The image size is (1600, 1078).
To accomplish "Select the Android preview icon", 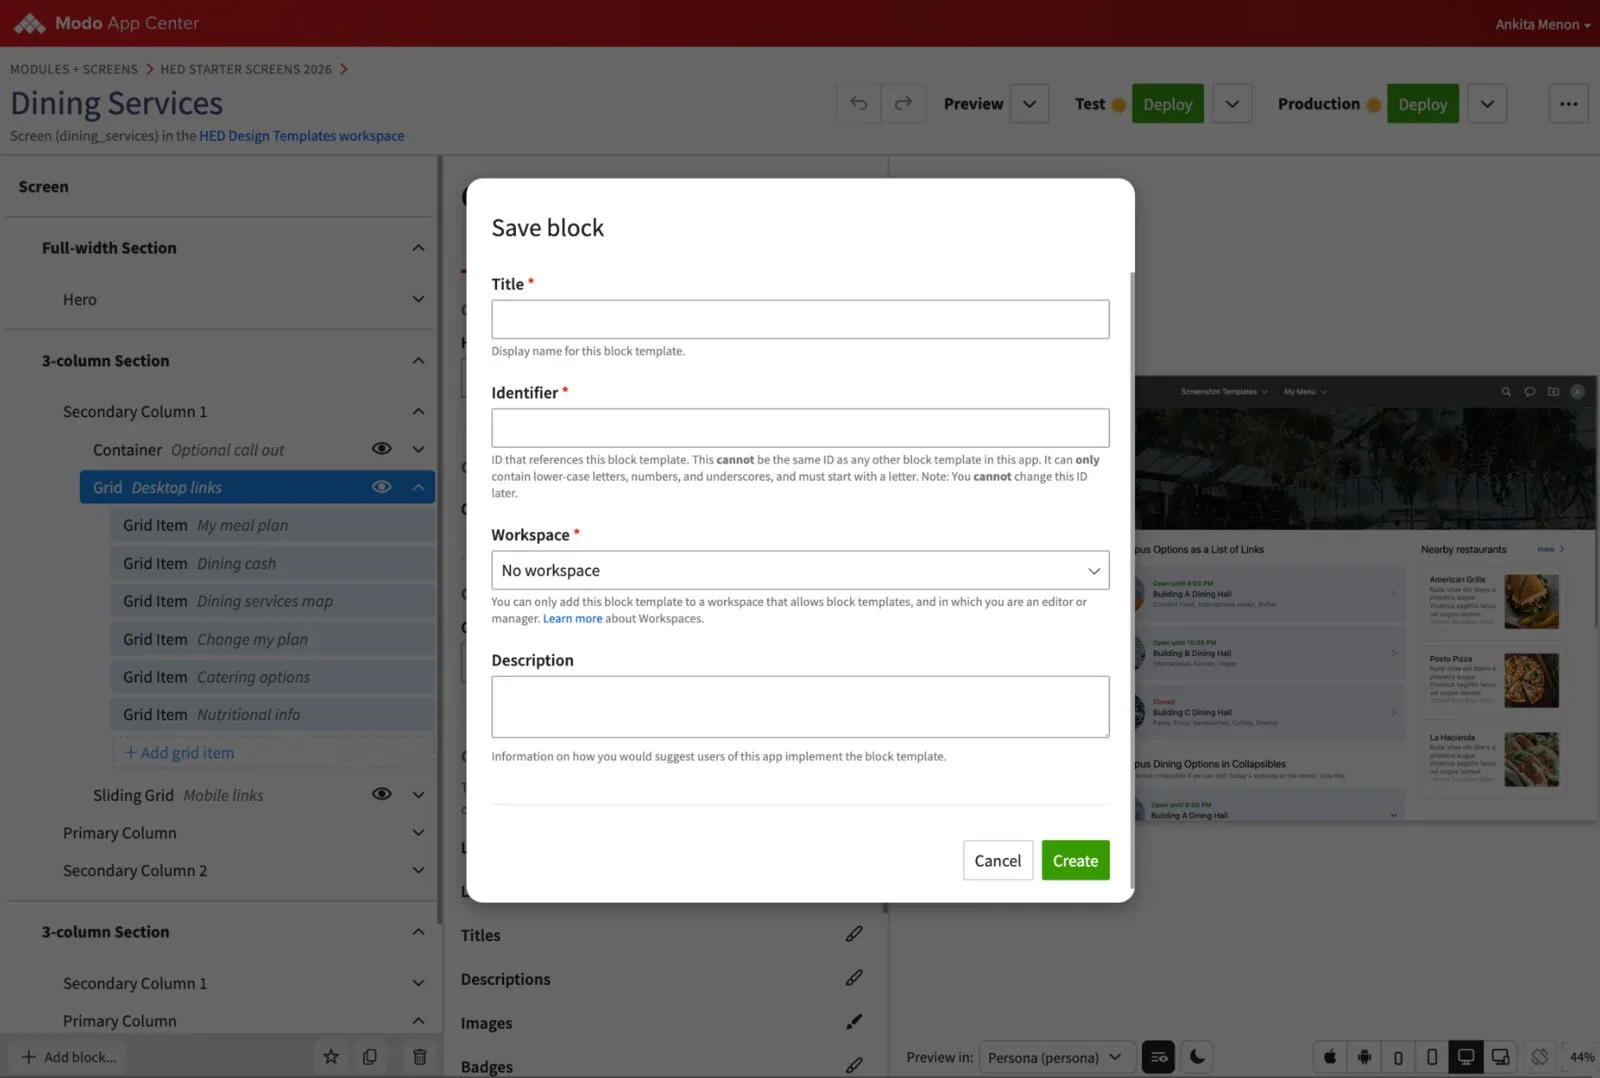I will click(x=1364, y=1057).
